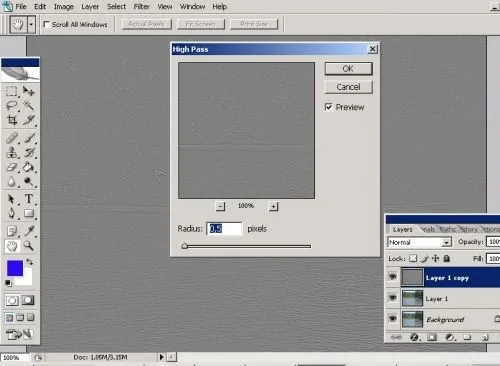Toggle lock all
The width and height of the screenshot is (500, 366).
tap(447, 258)
